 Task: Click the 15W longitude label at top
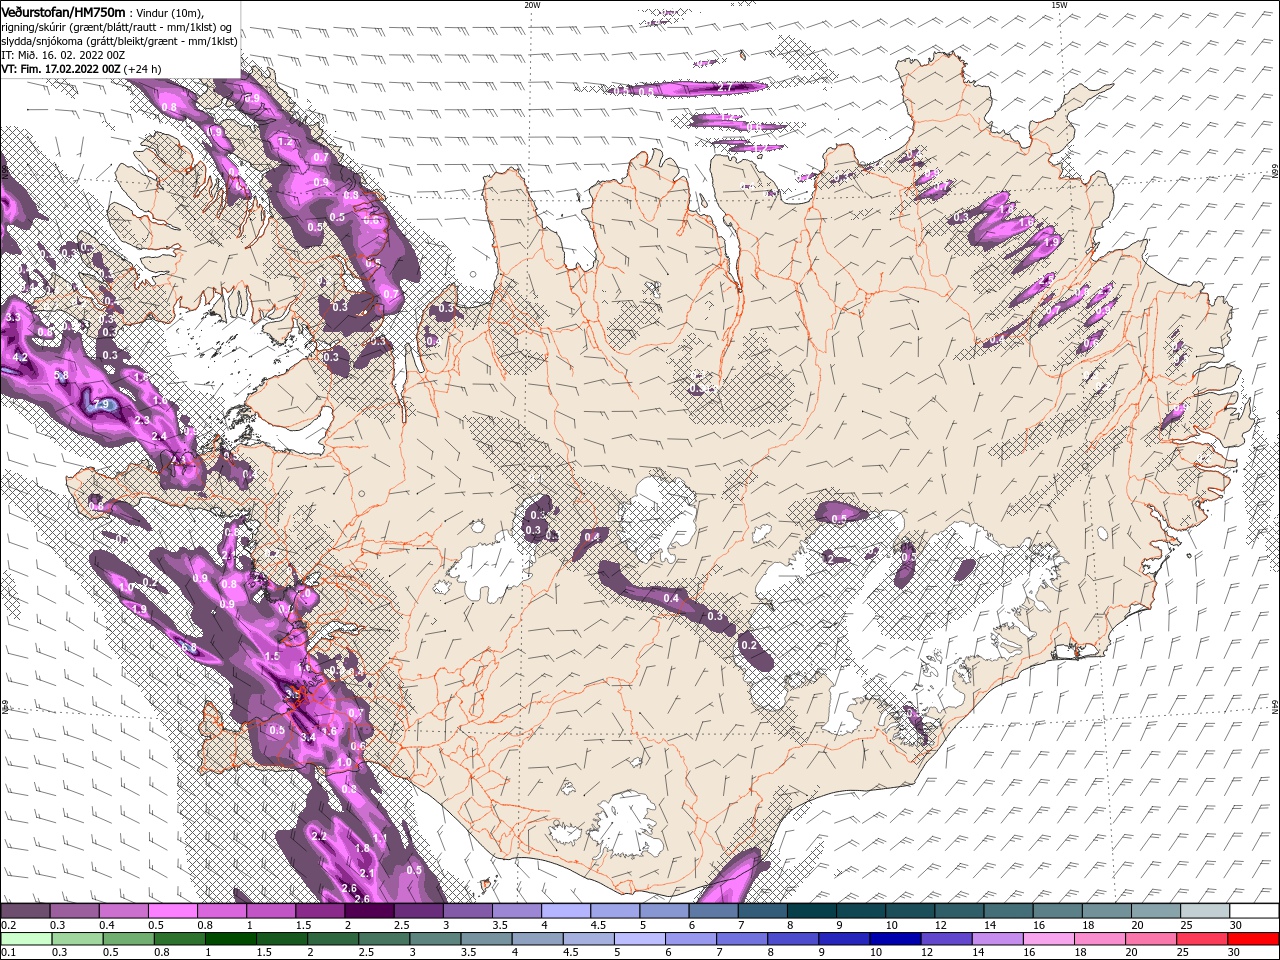[x=1059, y=4]
